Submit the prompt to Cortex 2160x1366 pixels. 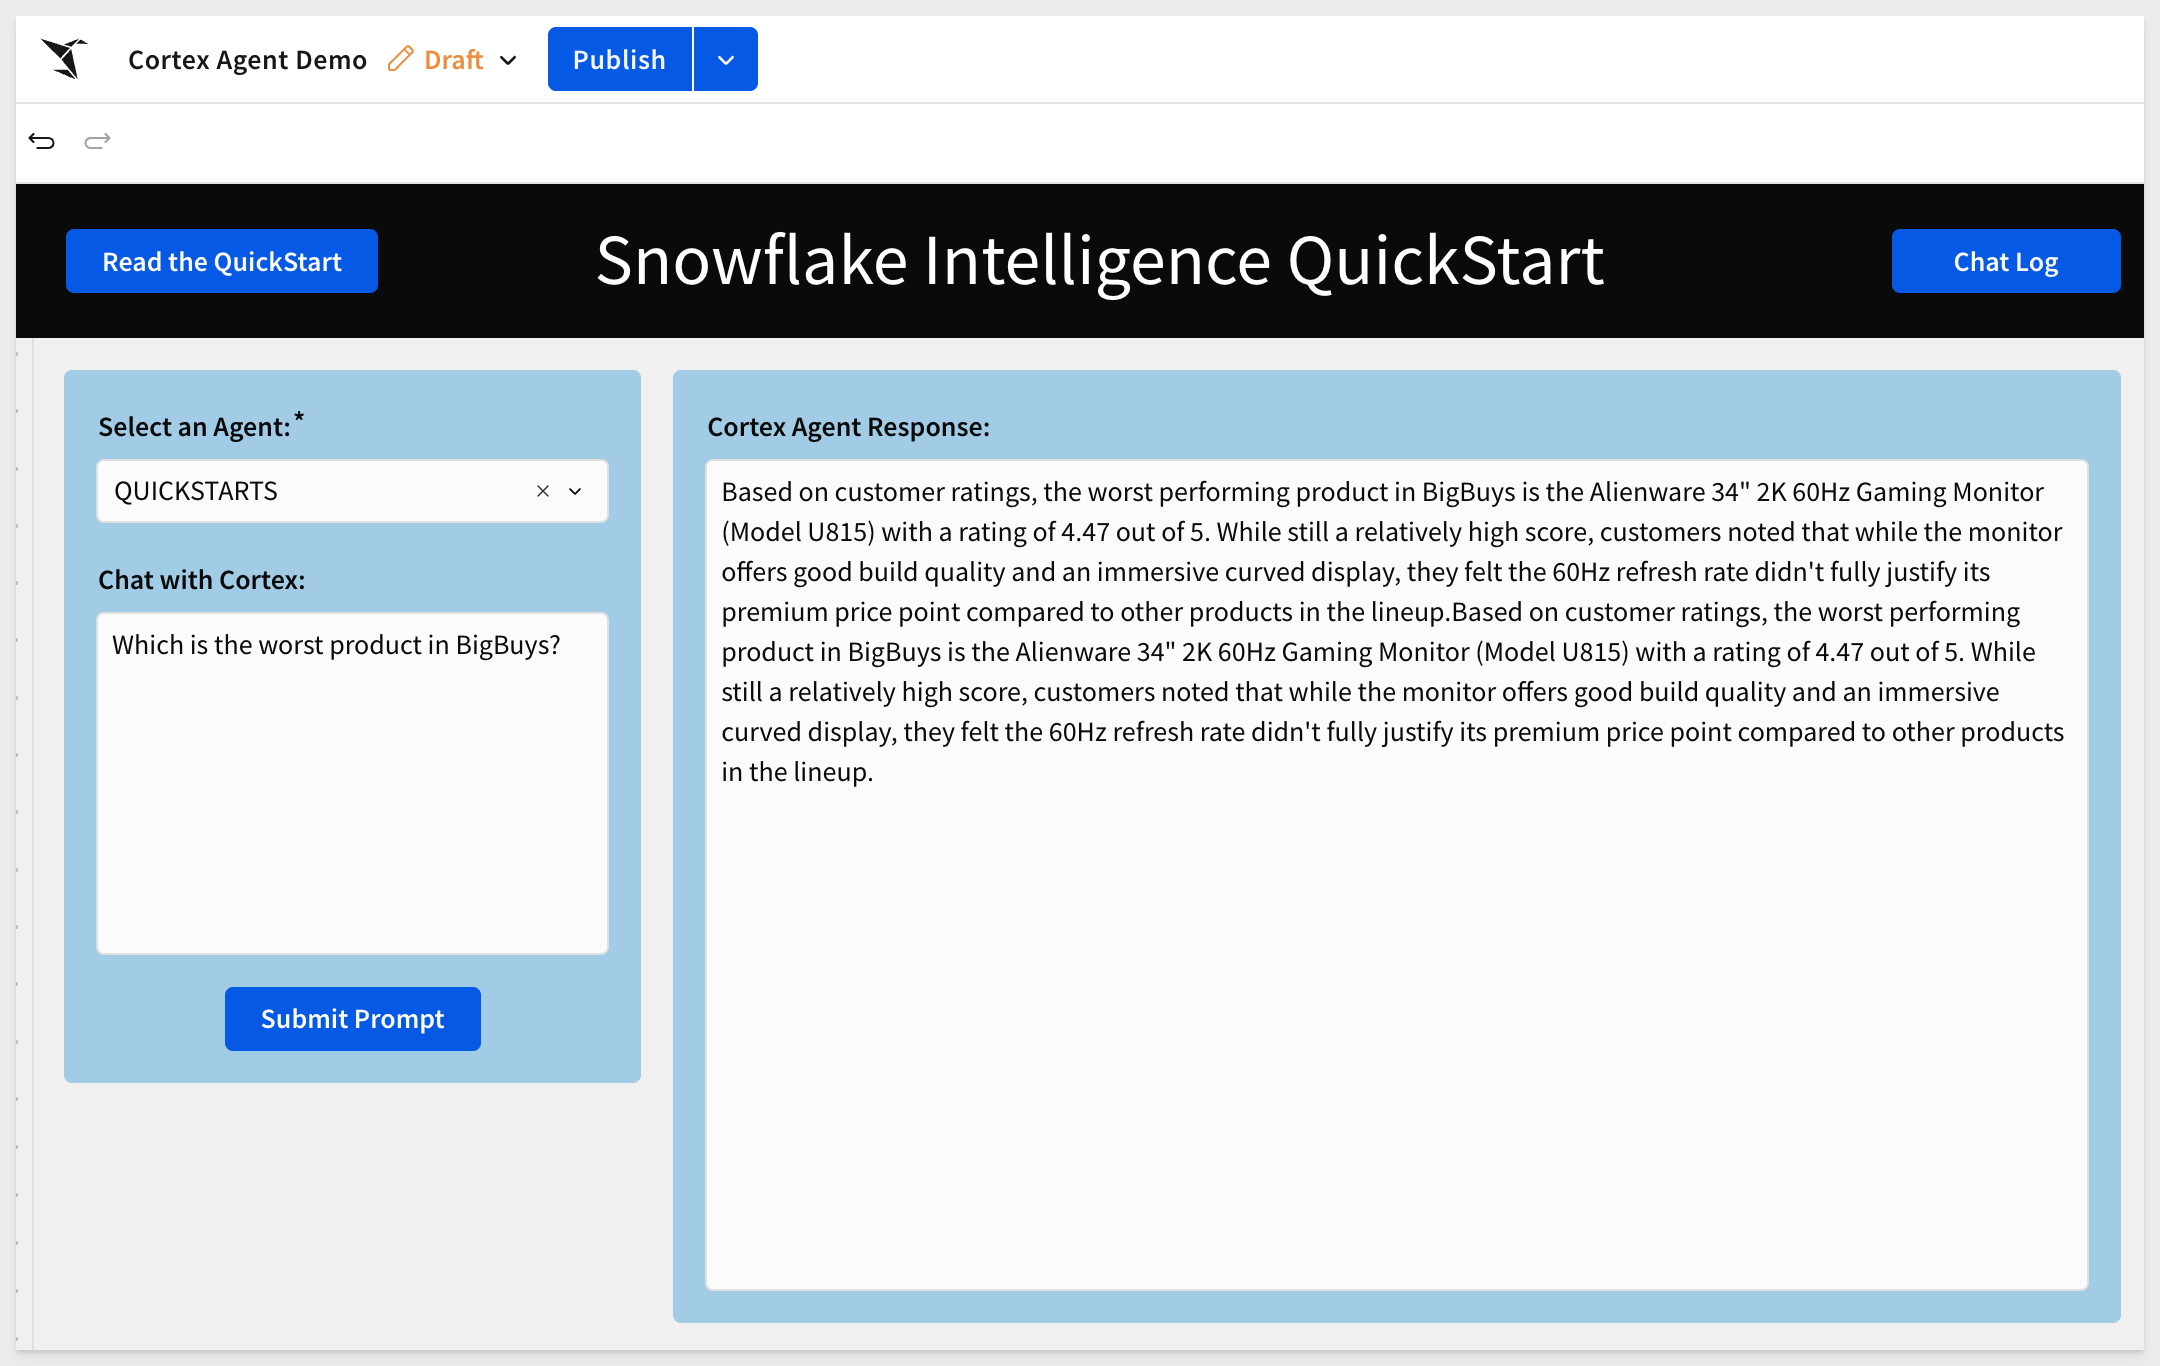352,1019
